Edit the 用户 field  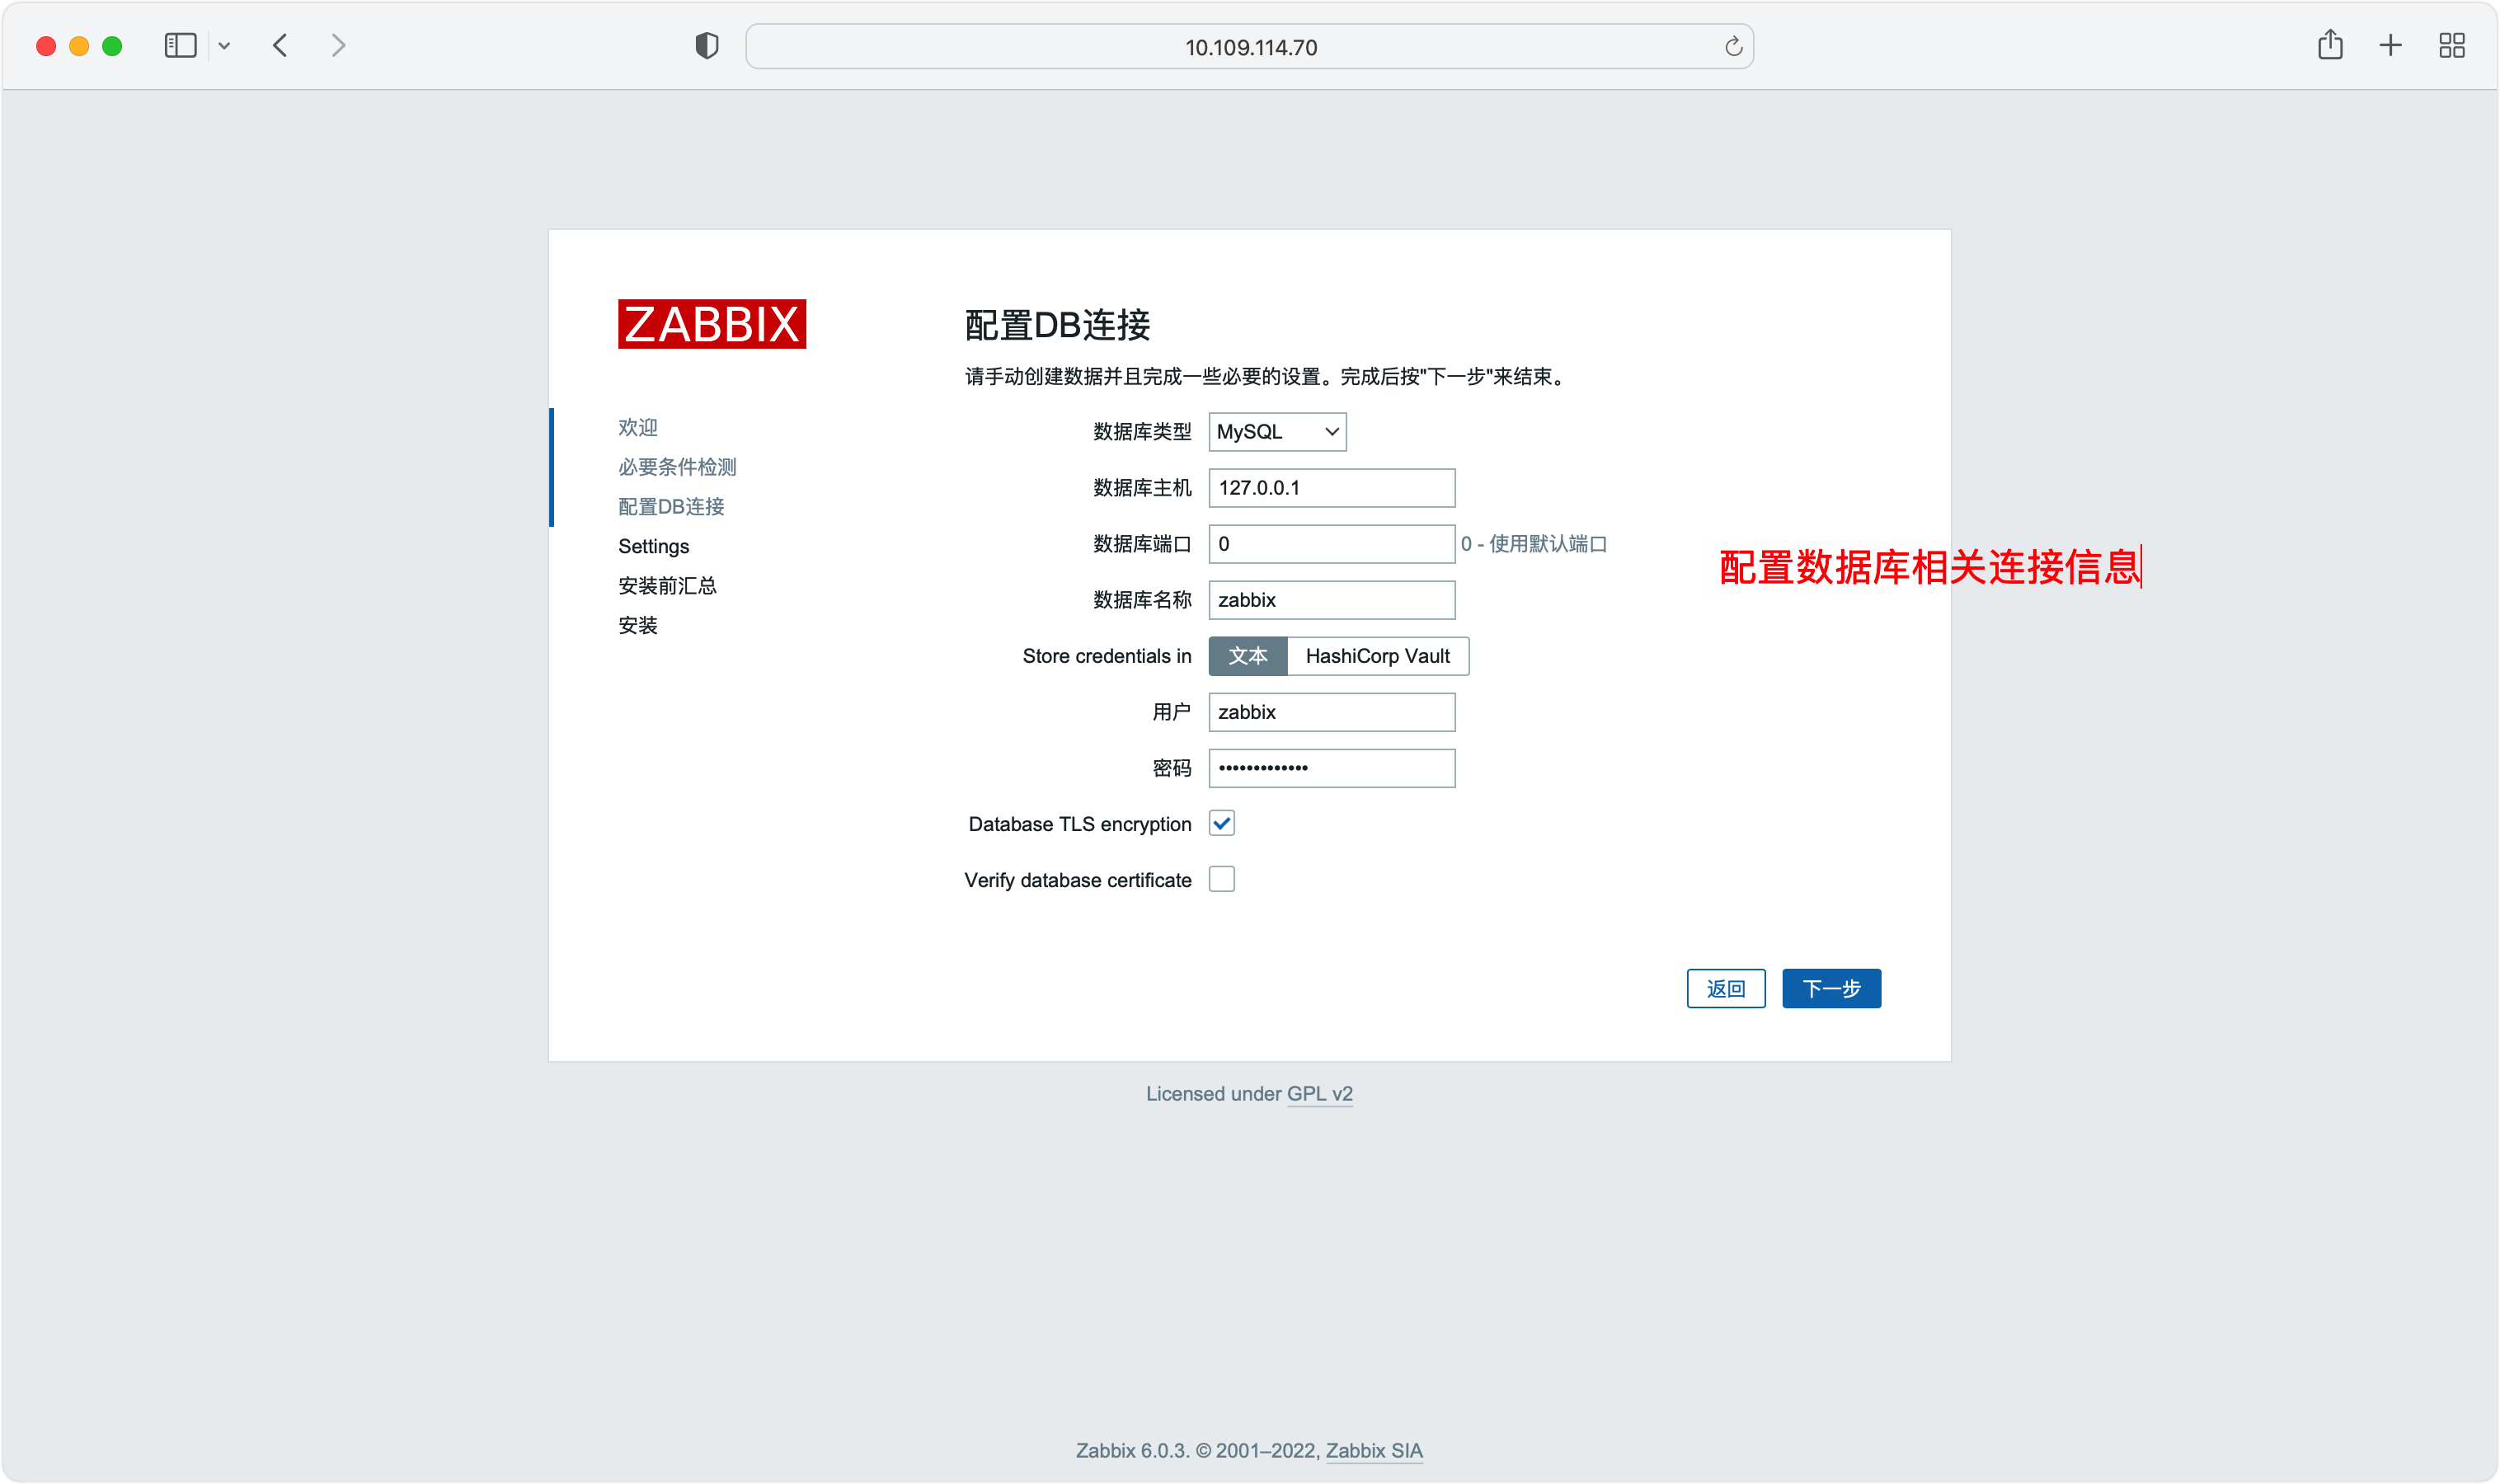coord(1331,712)
